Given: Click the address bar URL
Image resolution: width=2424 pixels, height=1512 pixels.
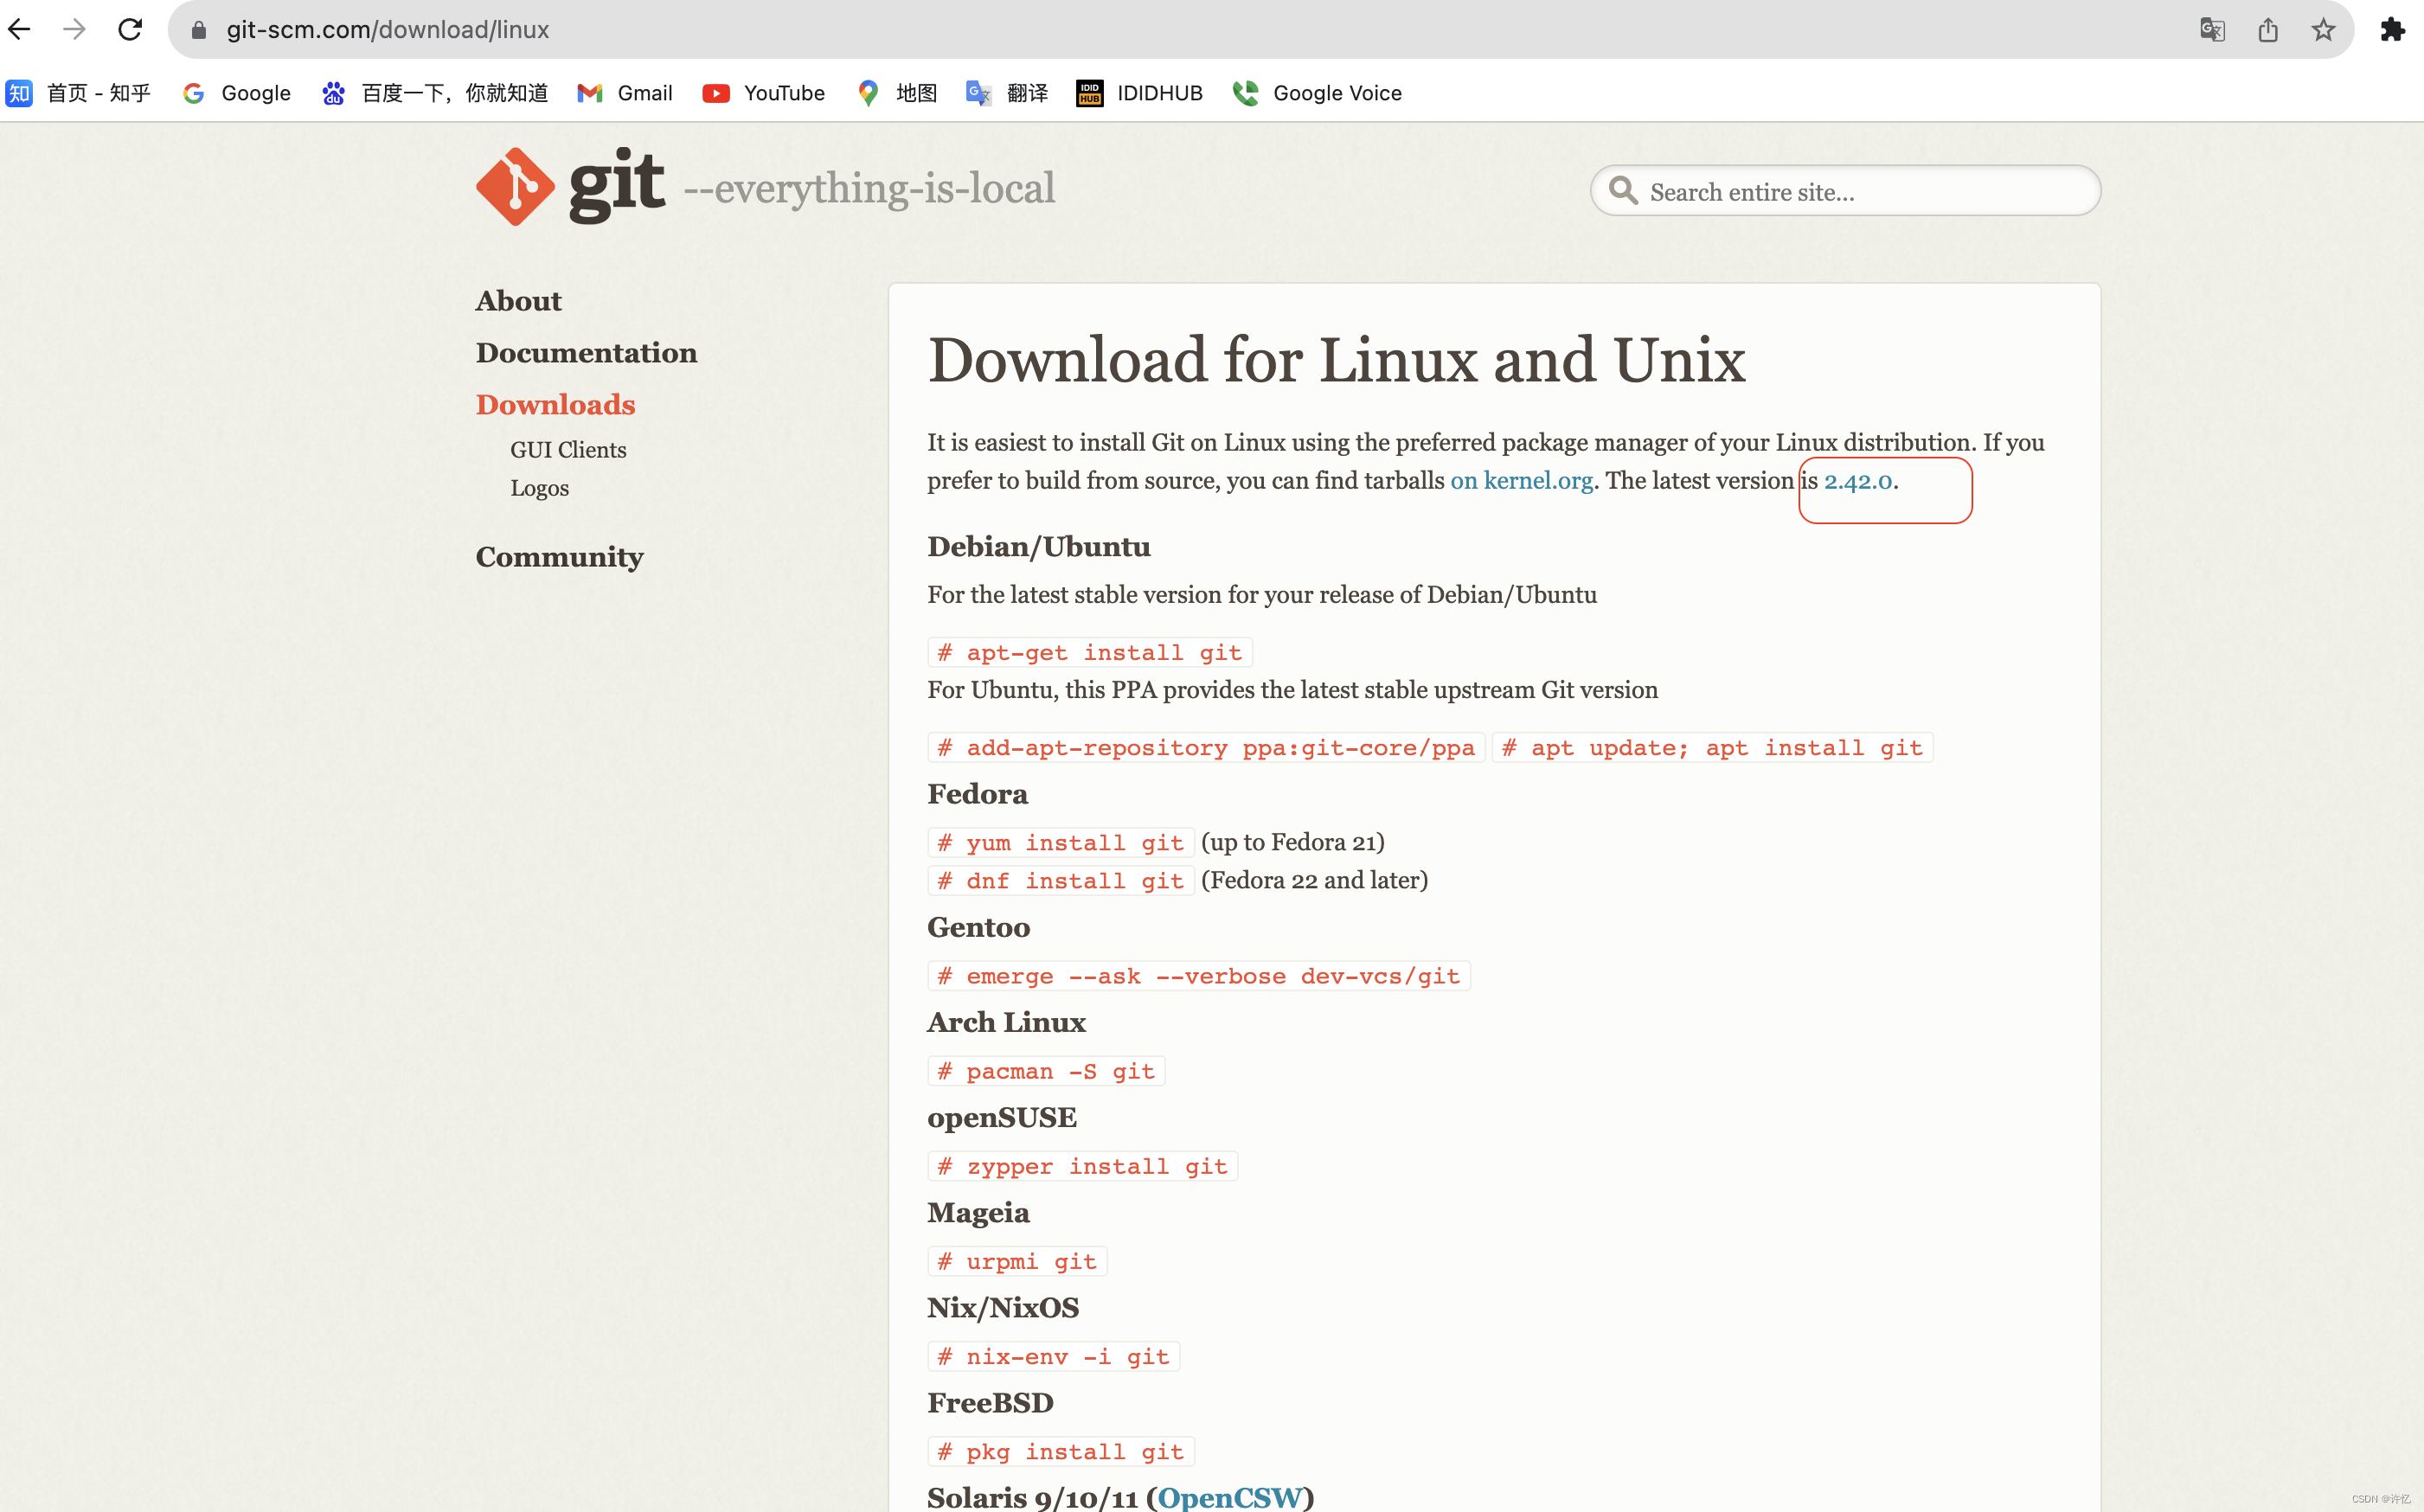Looking at the screenshot, I should (x=388, y=30).
